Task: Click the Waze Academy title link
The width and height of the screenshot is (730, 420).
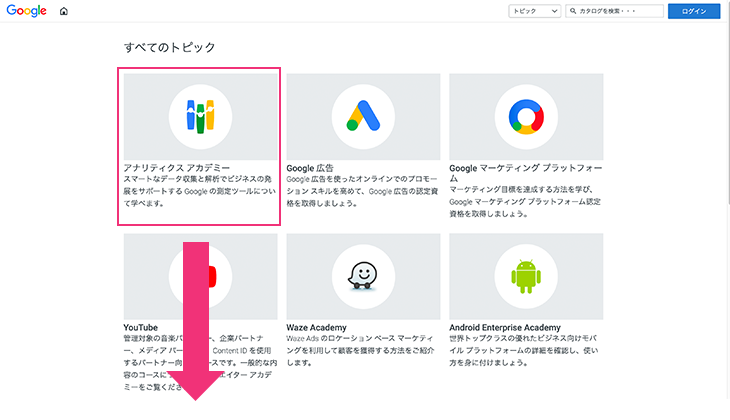Action: (x=316, y=327)
